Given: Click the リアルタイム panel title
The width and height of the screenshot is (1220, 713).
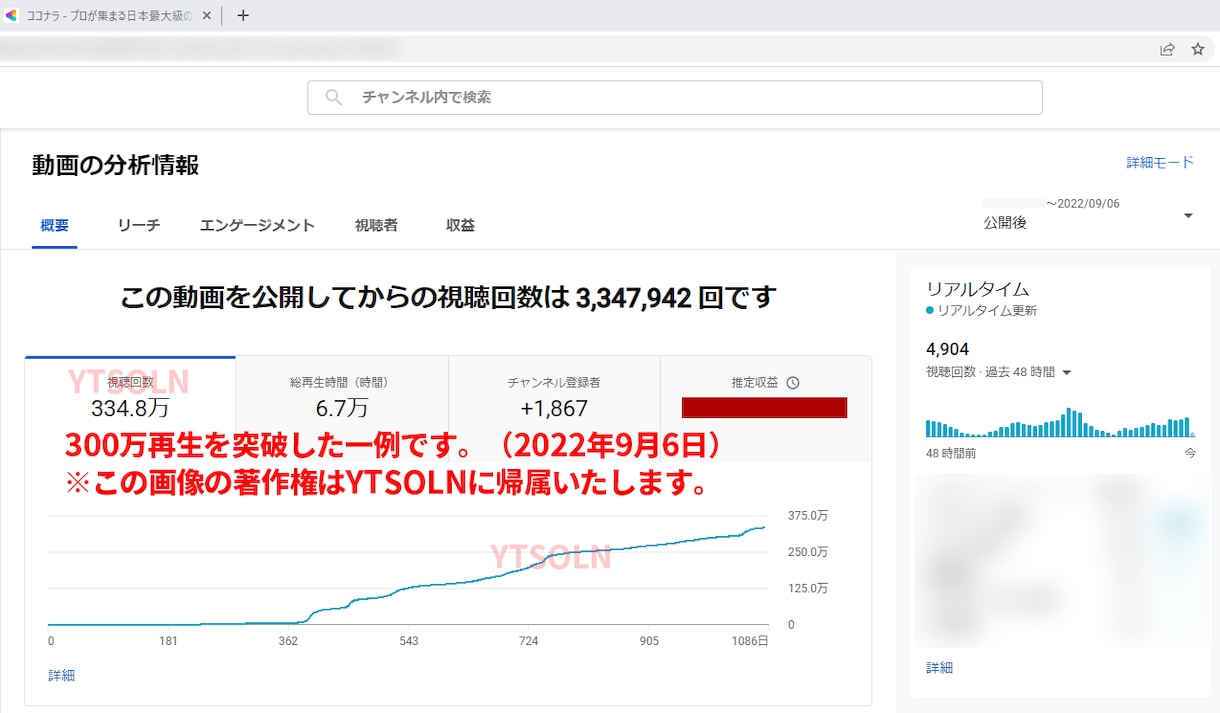Looking at the screenshot, I should (x=977, y=289).
